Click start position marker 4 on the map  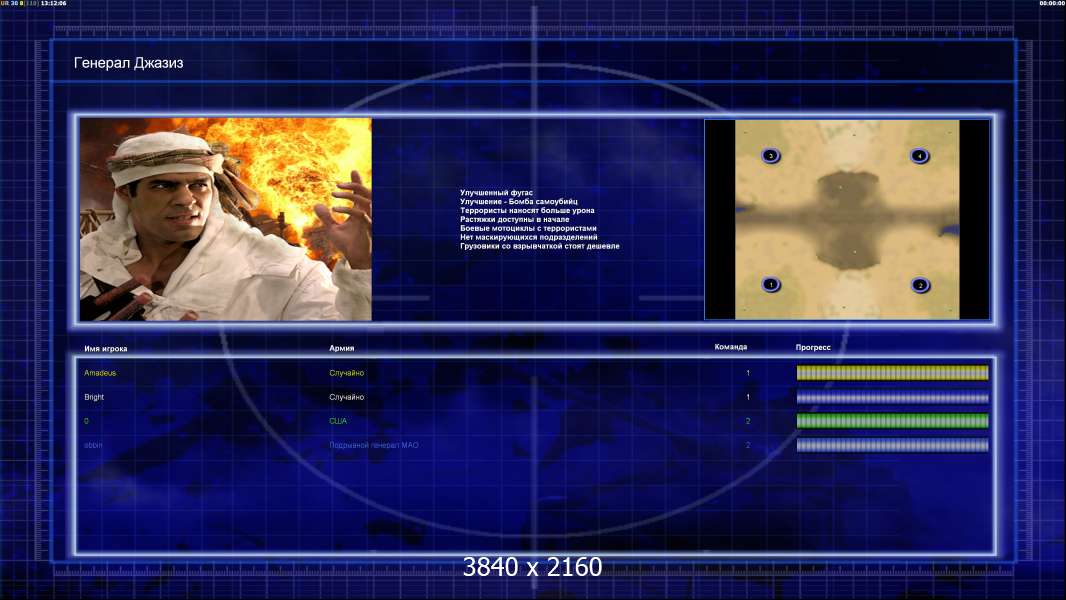click(919, 156)
